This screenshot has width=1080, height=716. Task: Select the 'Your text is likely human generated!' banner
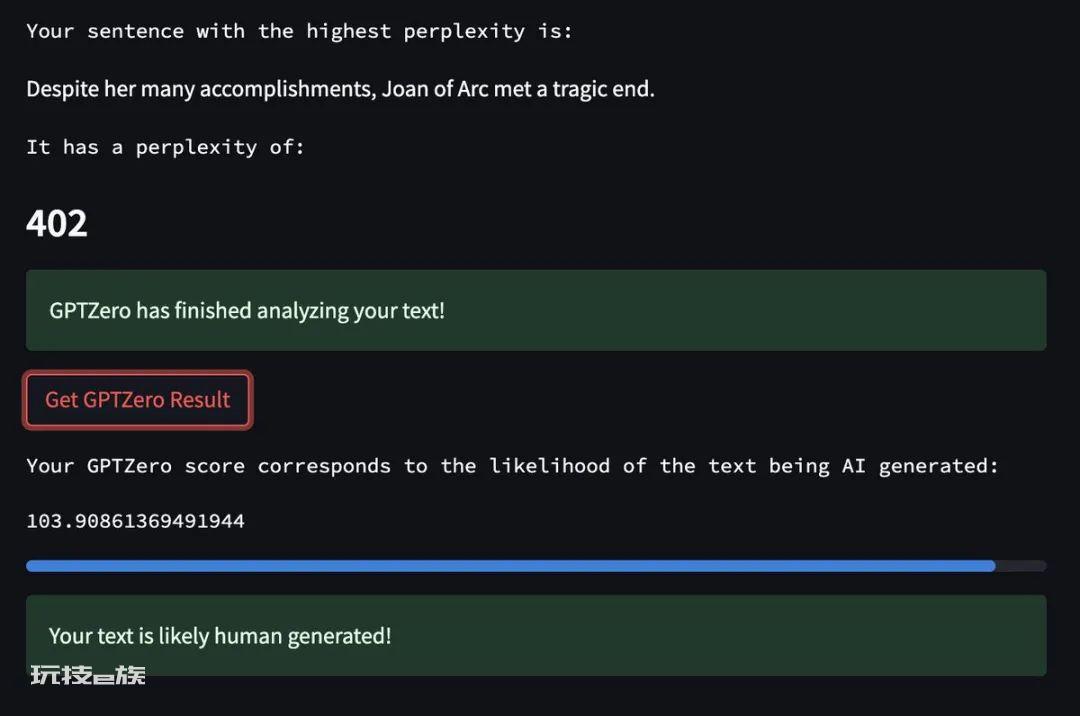click(536, 635)
